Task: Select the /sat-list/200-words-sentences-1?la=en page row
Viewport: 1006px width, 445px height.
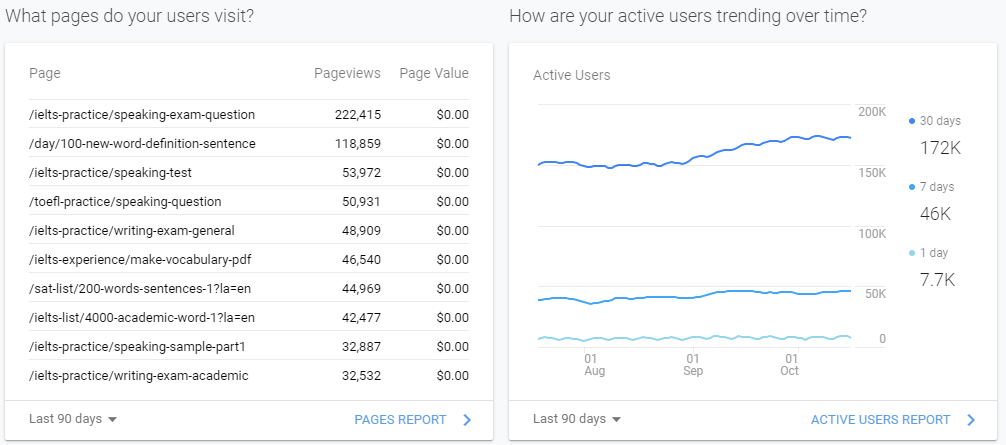Action: tap(249, 289)
